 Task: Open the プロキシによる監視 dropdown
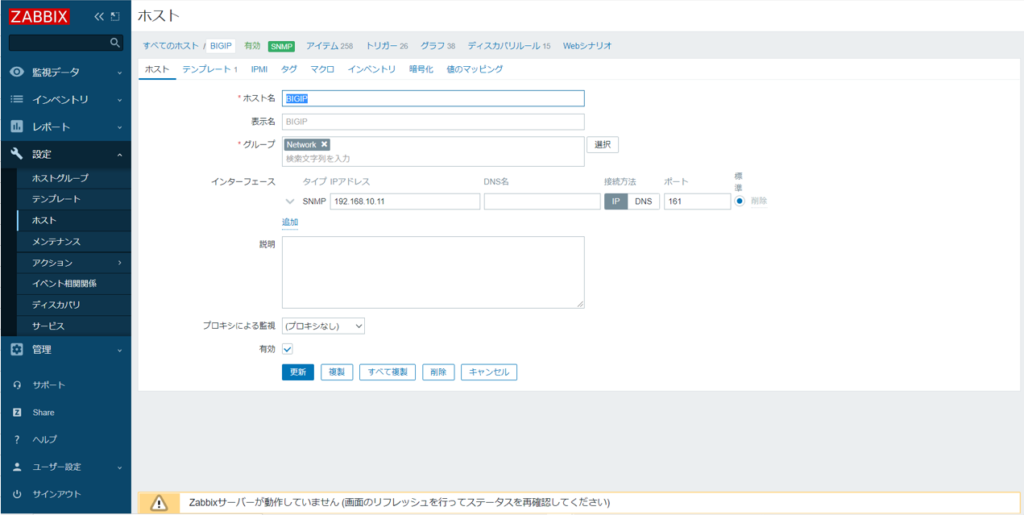323,326
